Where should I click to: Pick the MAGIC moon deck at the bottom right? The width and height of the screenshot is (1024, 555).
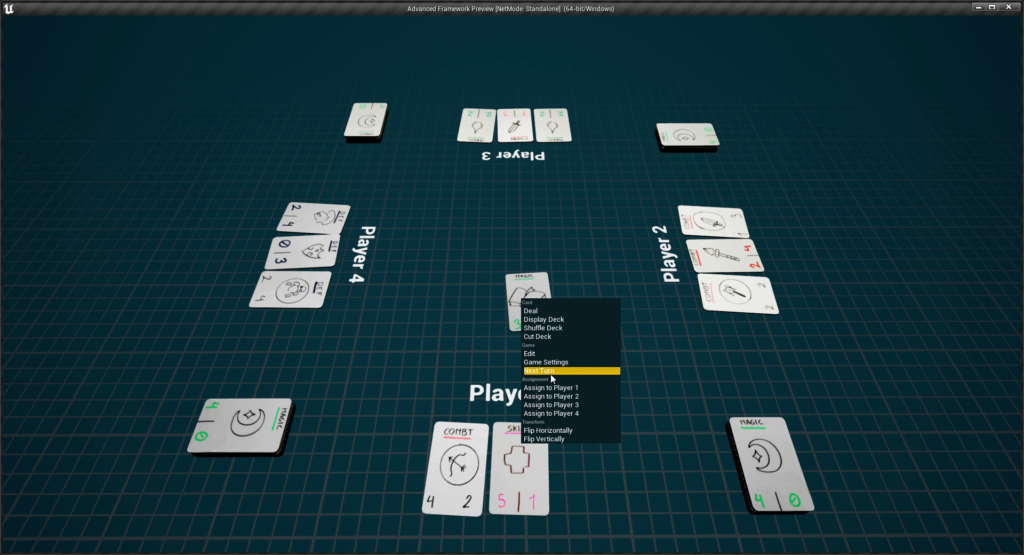pos(771,465)
